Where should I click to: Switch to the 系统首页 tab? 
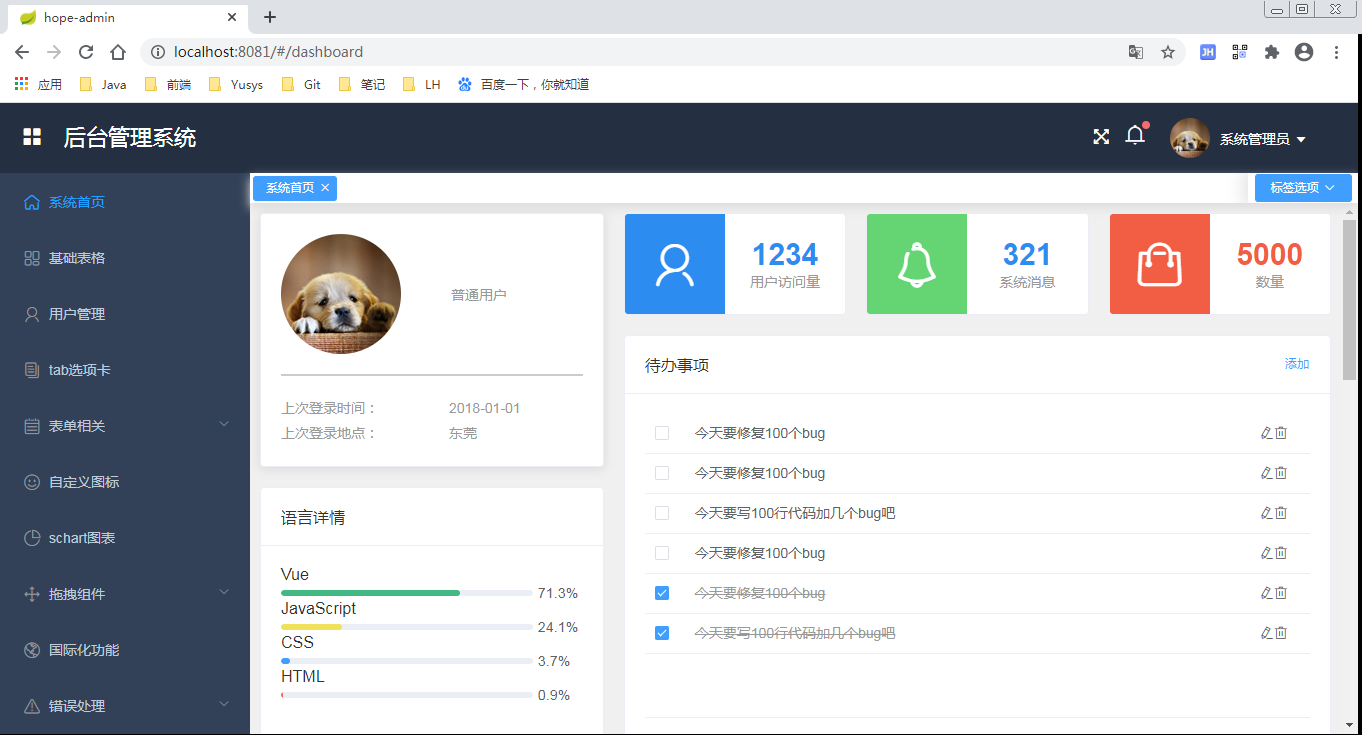288,187
